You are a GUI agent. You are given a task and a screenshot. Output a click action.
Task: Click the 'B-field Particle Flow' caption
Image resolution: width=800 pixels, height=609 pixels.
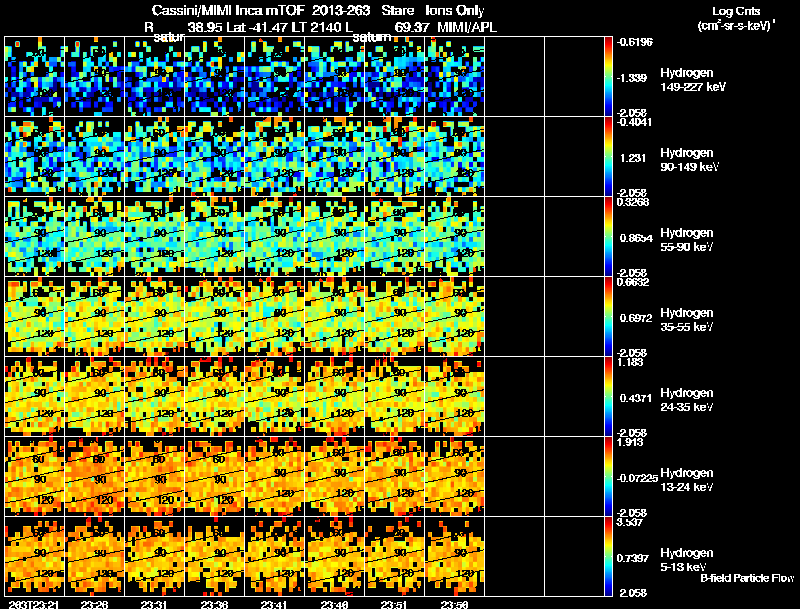[x=747, y=578]
